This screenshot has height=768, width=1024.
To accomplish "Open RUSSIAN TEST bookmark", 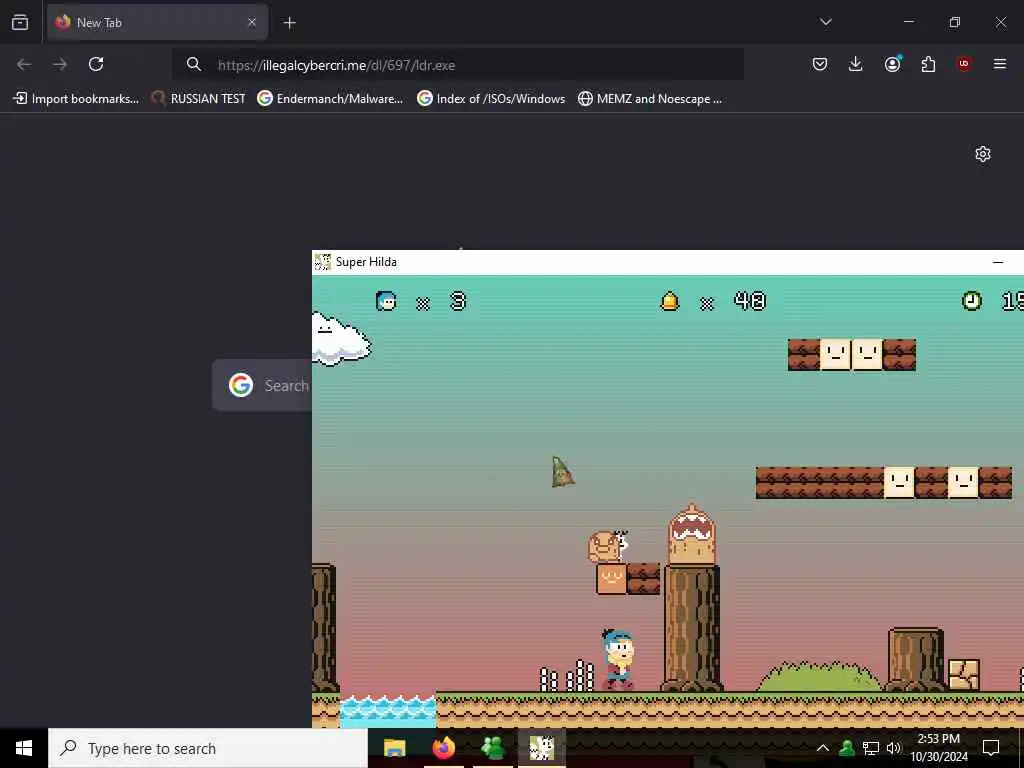I will 198,99.
